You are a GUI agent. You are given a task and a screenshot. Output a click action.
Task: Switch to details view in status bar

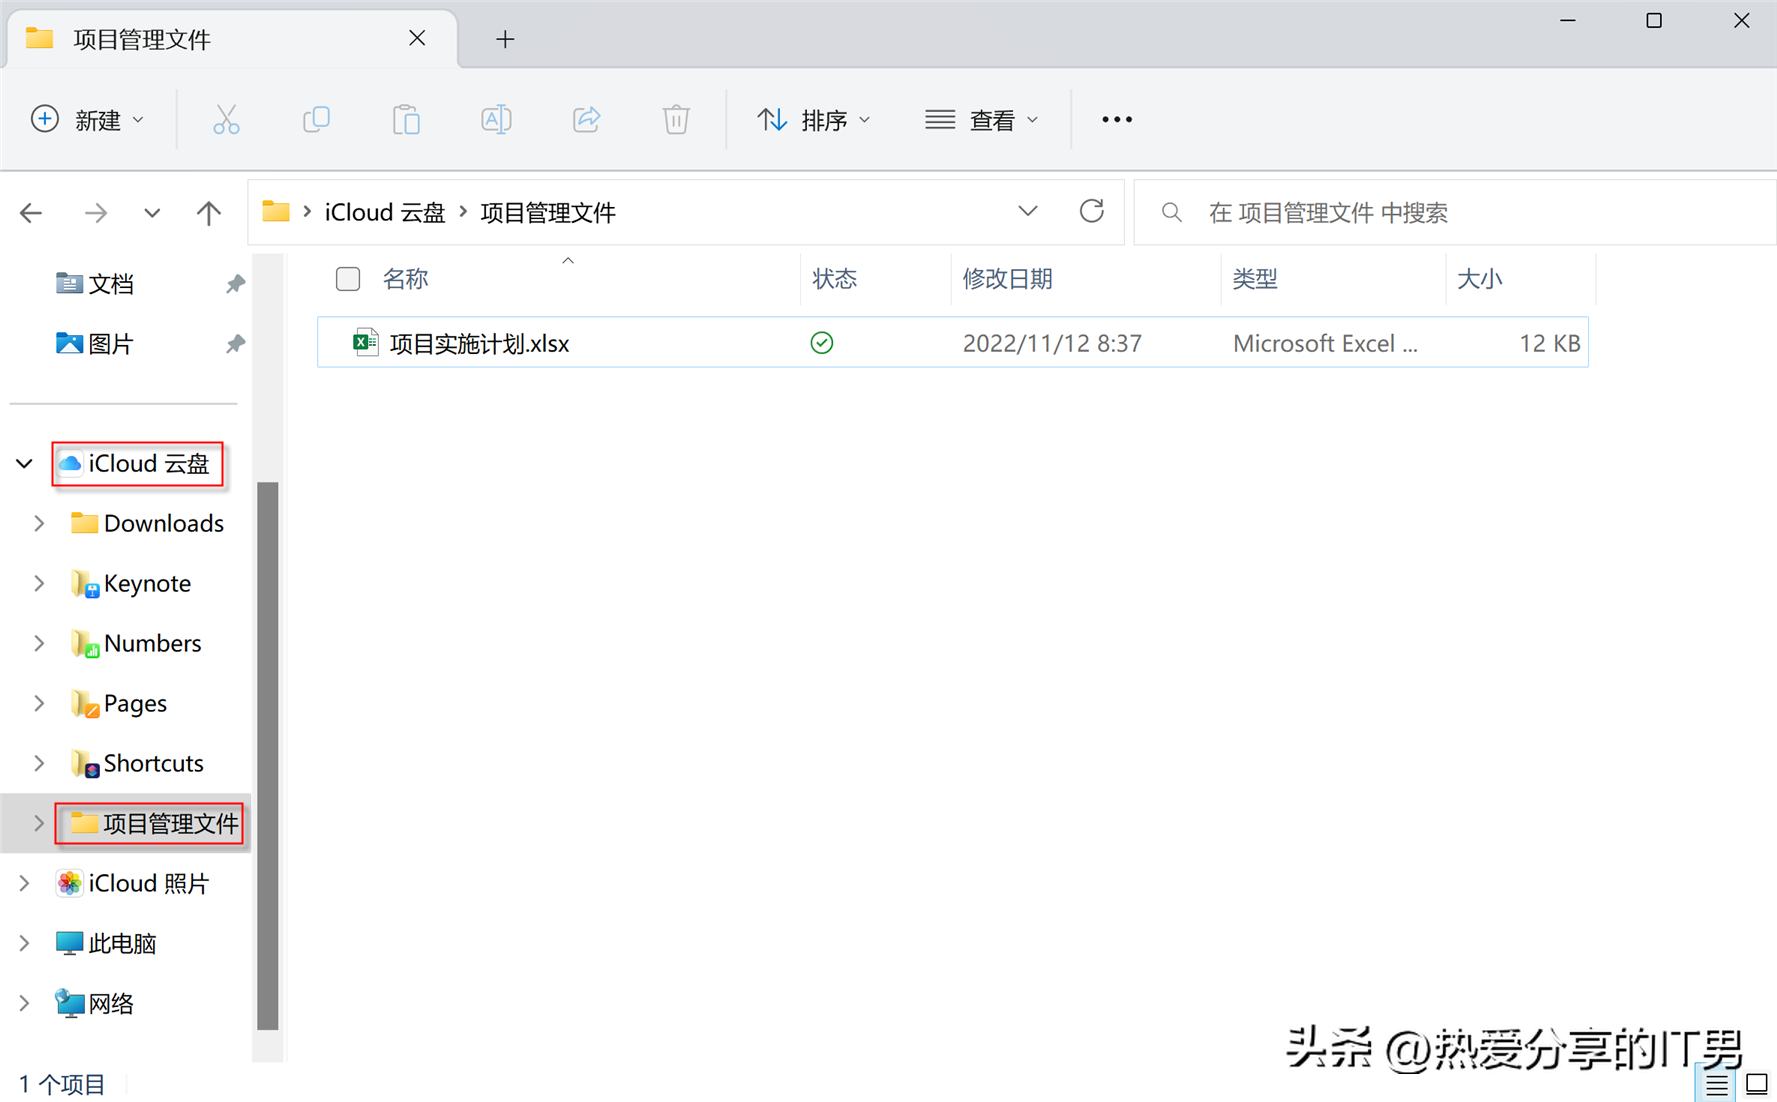(1717, 1084)
